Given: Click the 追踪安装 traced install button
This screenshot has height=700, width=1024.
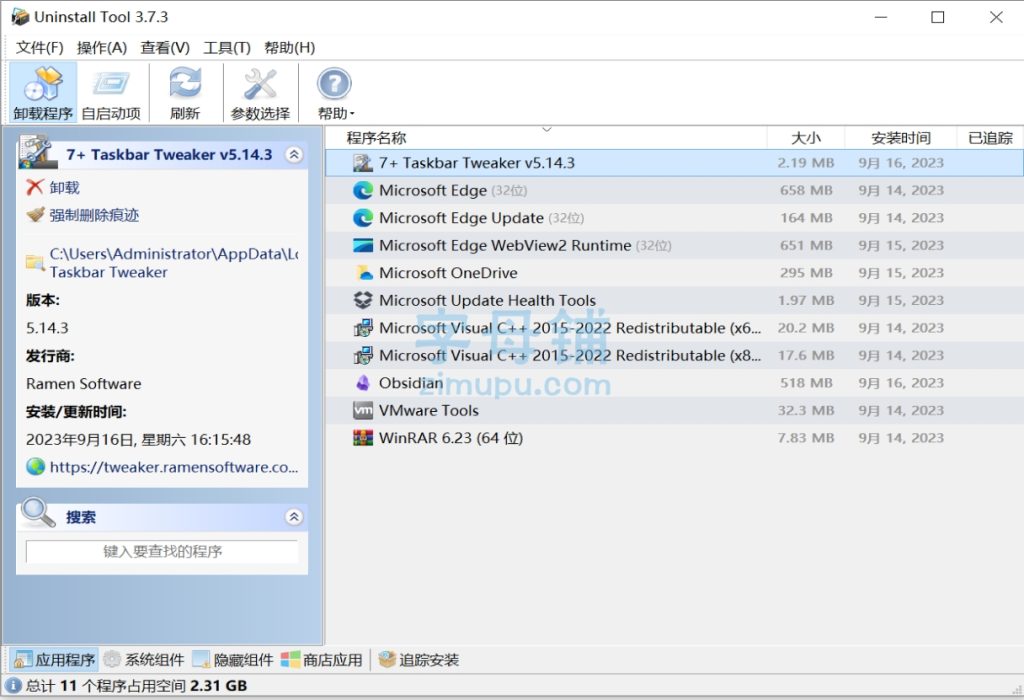Looking at the screenshot, I should click(419, 660).
